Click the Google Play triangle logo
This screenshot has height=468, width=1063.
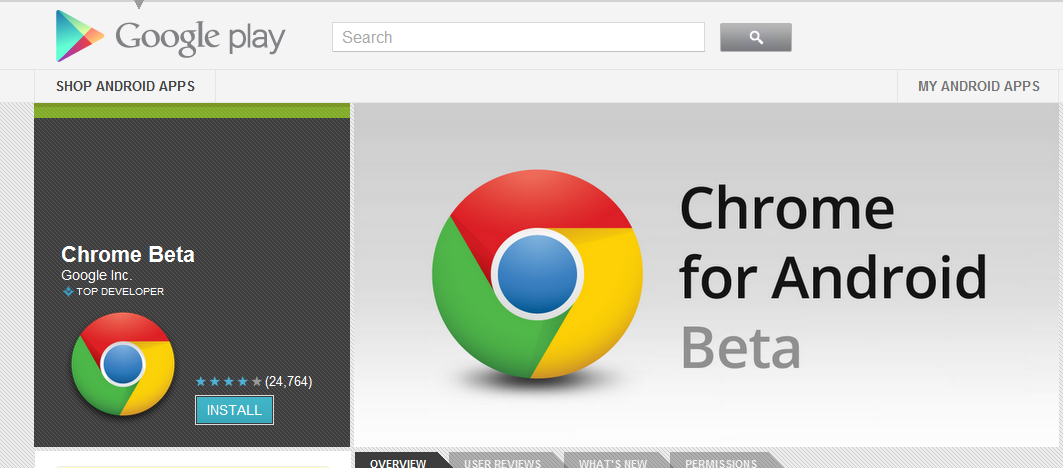point(79,36)
